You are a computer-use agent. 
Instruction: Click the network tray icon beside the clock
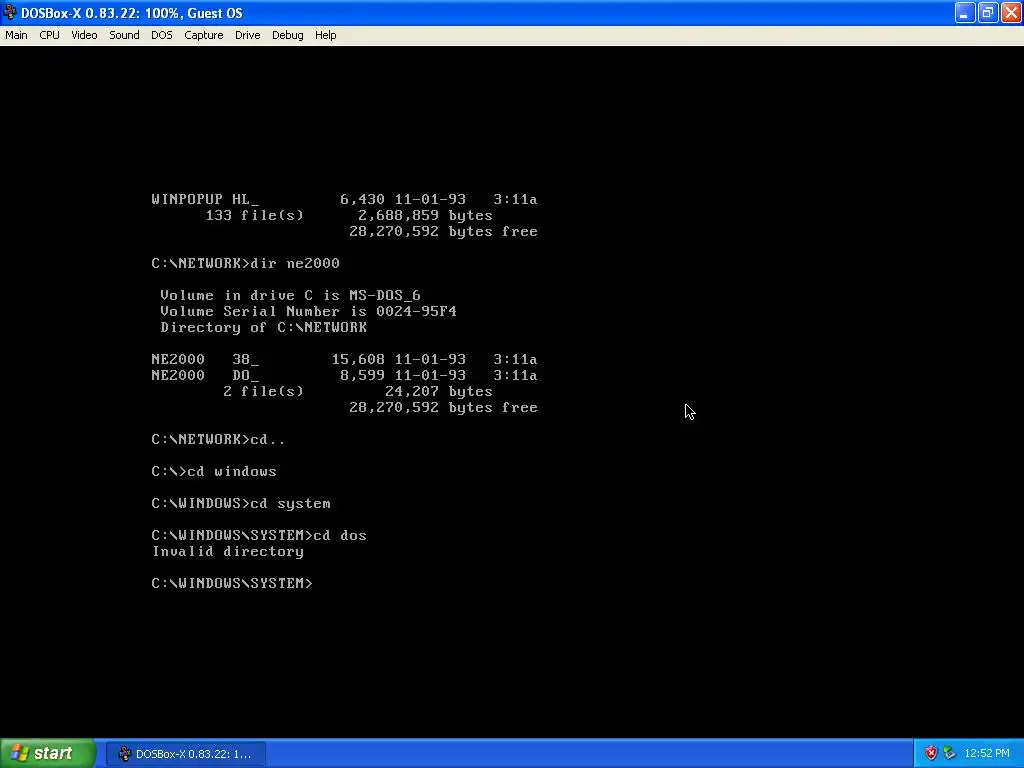coord(949,754)
